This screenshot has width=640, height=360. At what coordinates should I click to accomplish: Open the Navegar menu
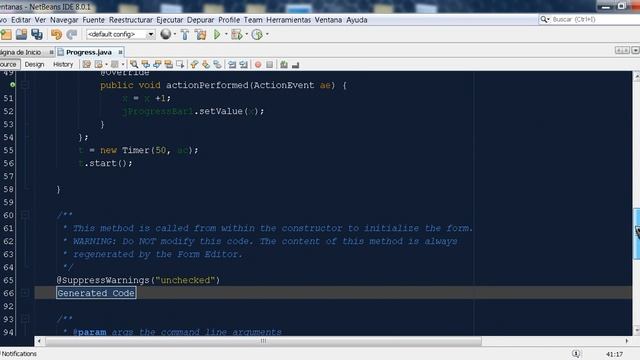click(64, 20)
